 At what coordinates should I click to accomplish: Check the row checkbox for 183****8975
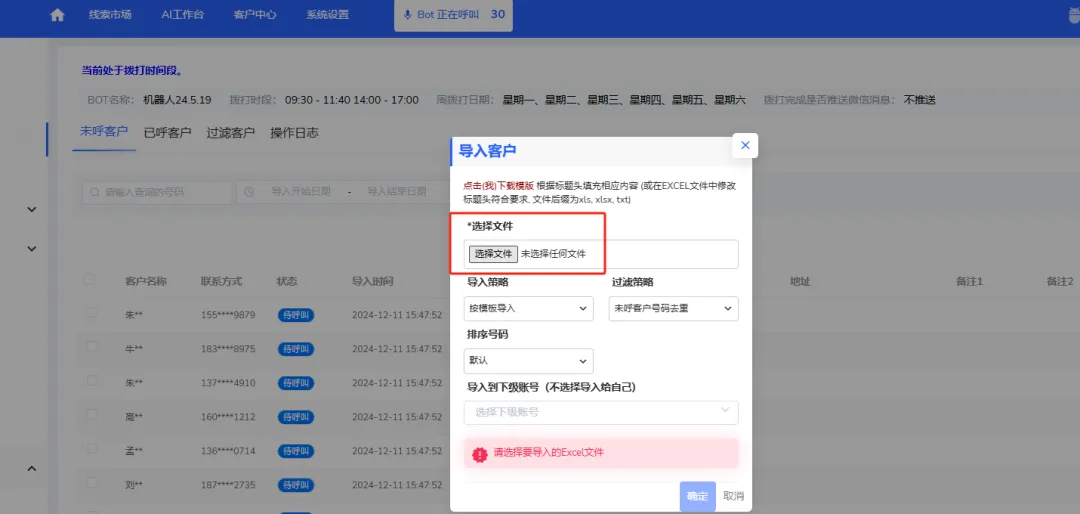tap(92, 347)
